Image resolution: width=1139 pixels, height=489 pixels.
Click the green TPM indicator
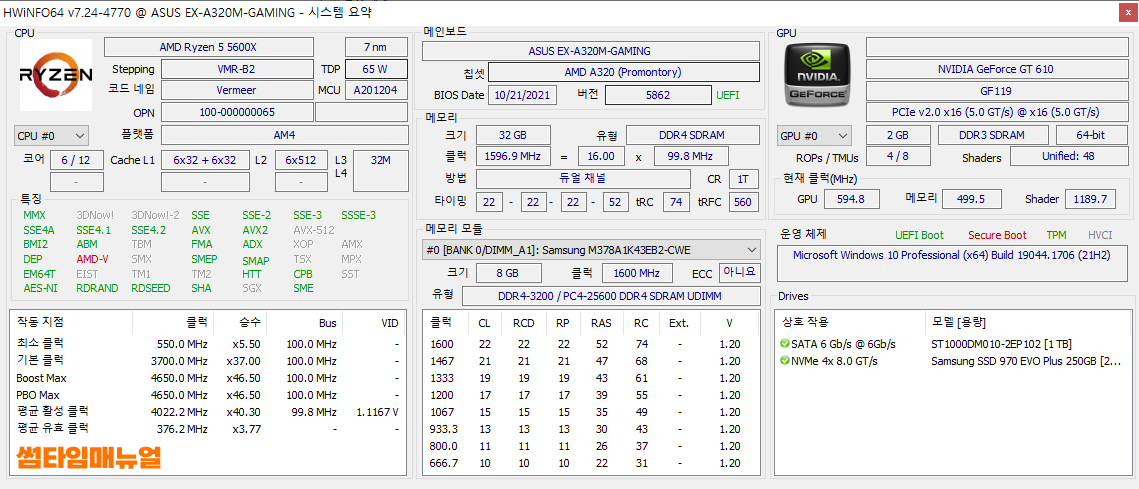coord(1057,235)
